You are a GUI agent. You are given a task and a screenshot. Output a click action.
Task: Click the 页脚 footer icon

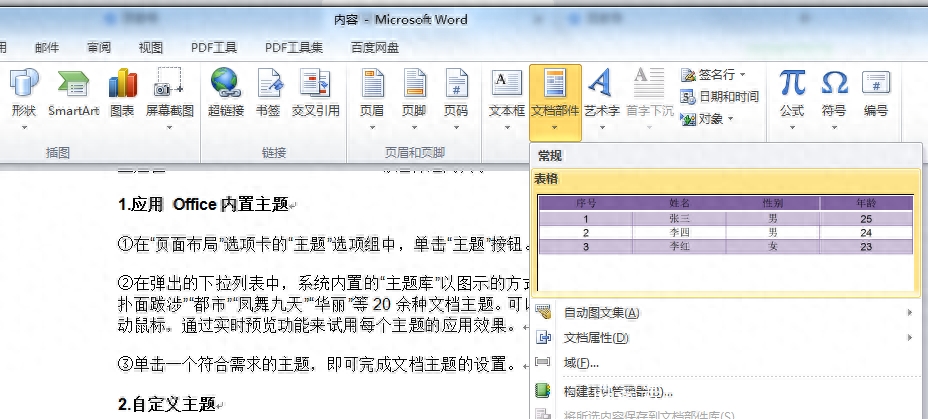[x=414, y=83]
